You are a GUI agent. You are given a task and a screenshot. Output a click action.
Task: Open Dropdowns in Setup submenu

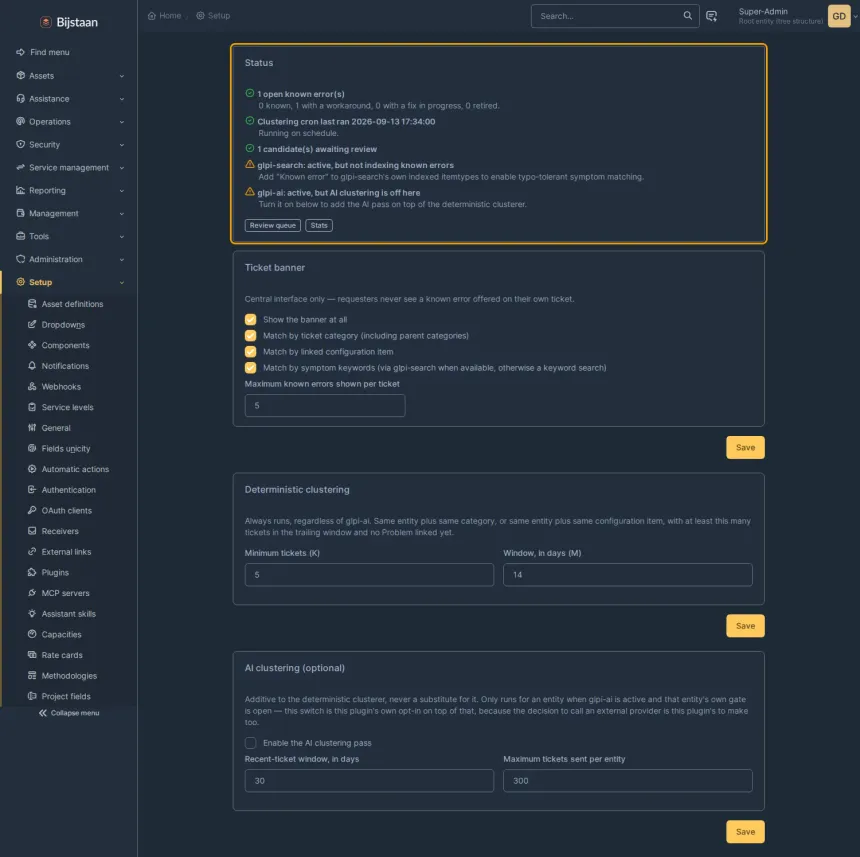tap(63, 325)
